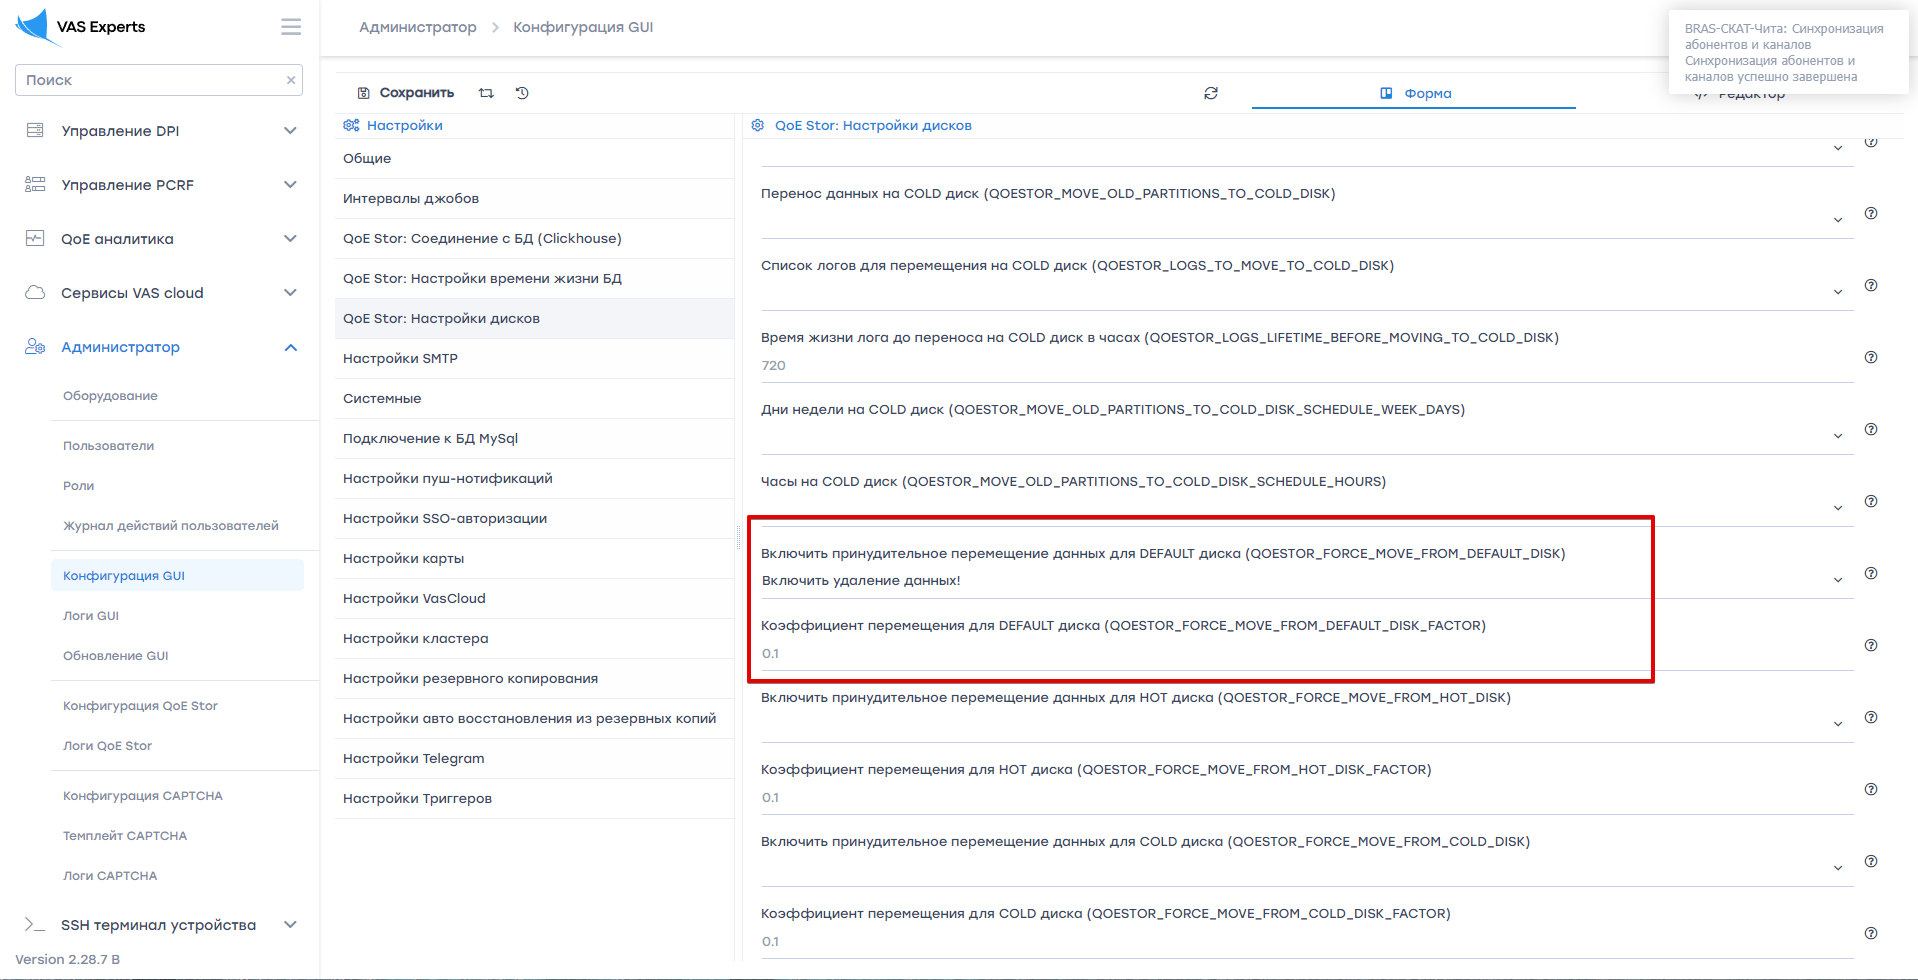1918x980 pixels.
Task: Click the undo changes icon next to Save
Action: coord(486,93)
